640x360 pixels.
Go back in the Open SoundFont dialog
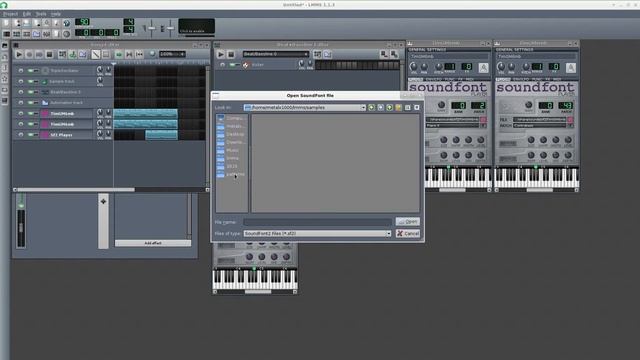pyautogui.click(x=371, y=107)
